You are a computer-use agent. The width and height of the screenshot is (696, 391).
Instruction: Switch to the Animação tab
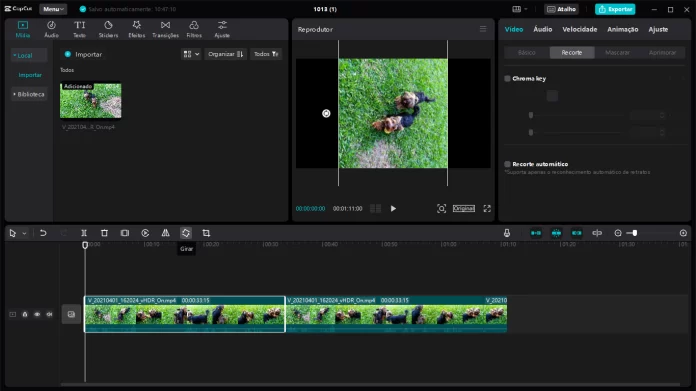click(622, 29)
